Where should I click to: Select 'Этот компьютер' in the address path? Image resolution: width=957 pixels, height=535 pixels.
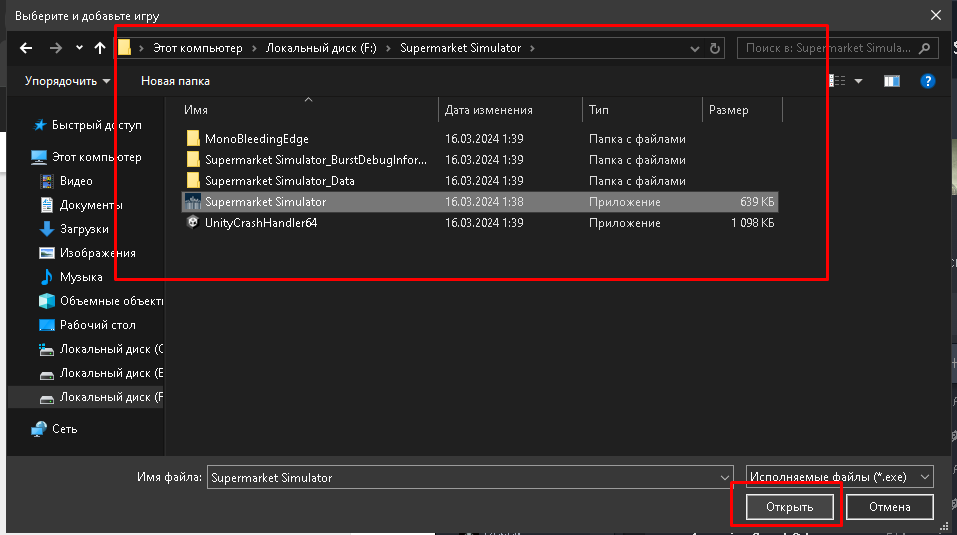(x=198, y=48)
